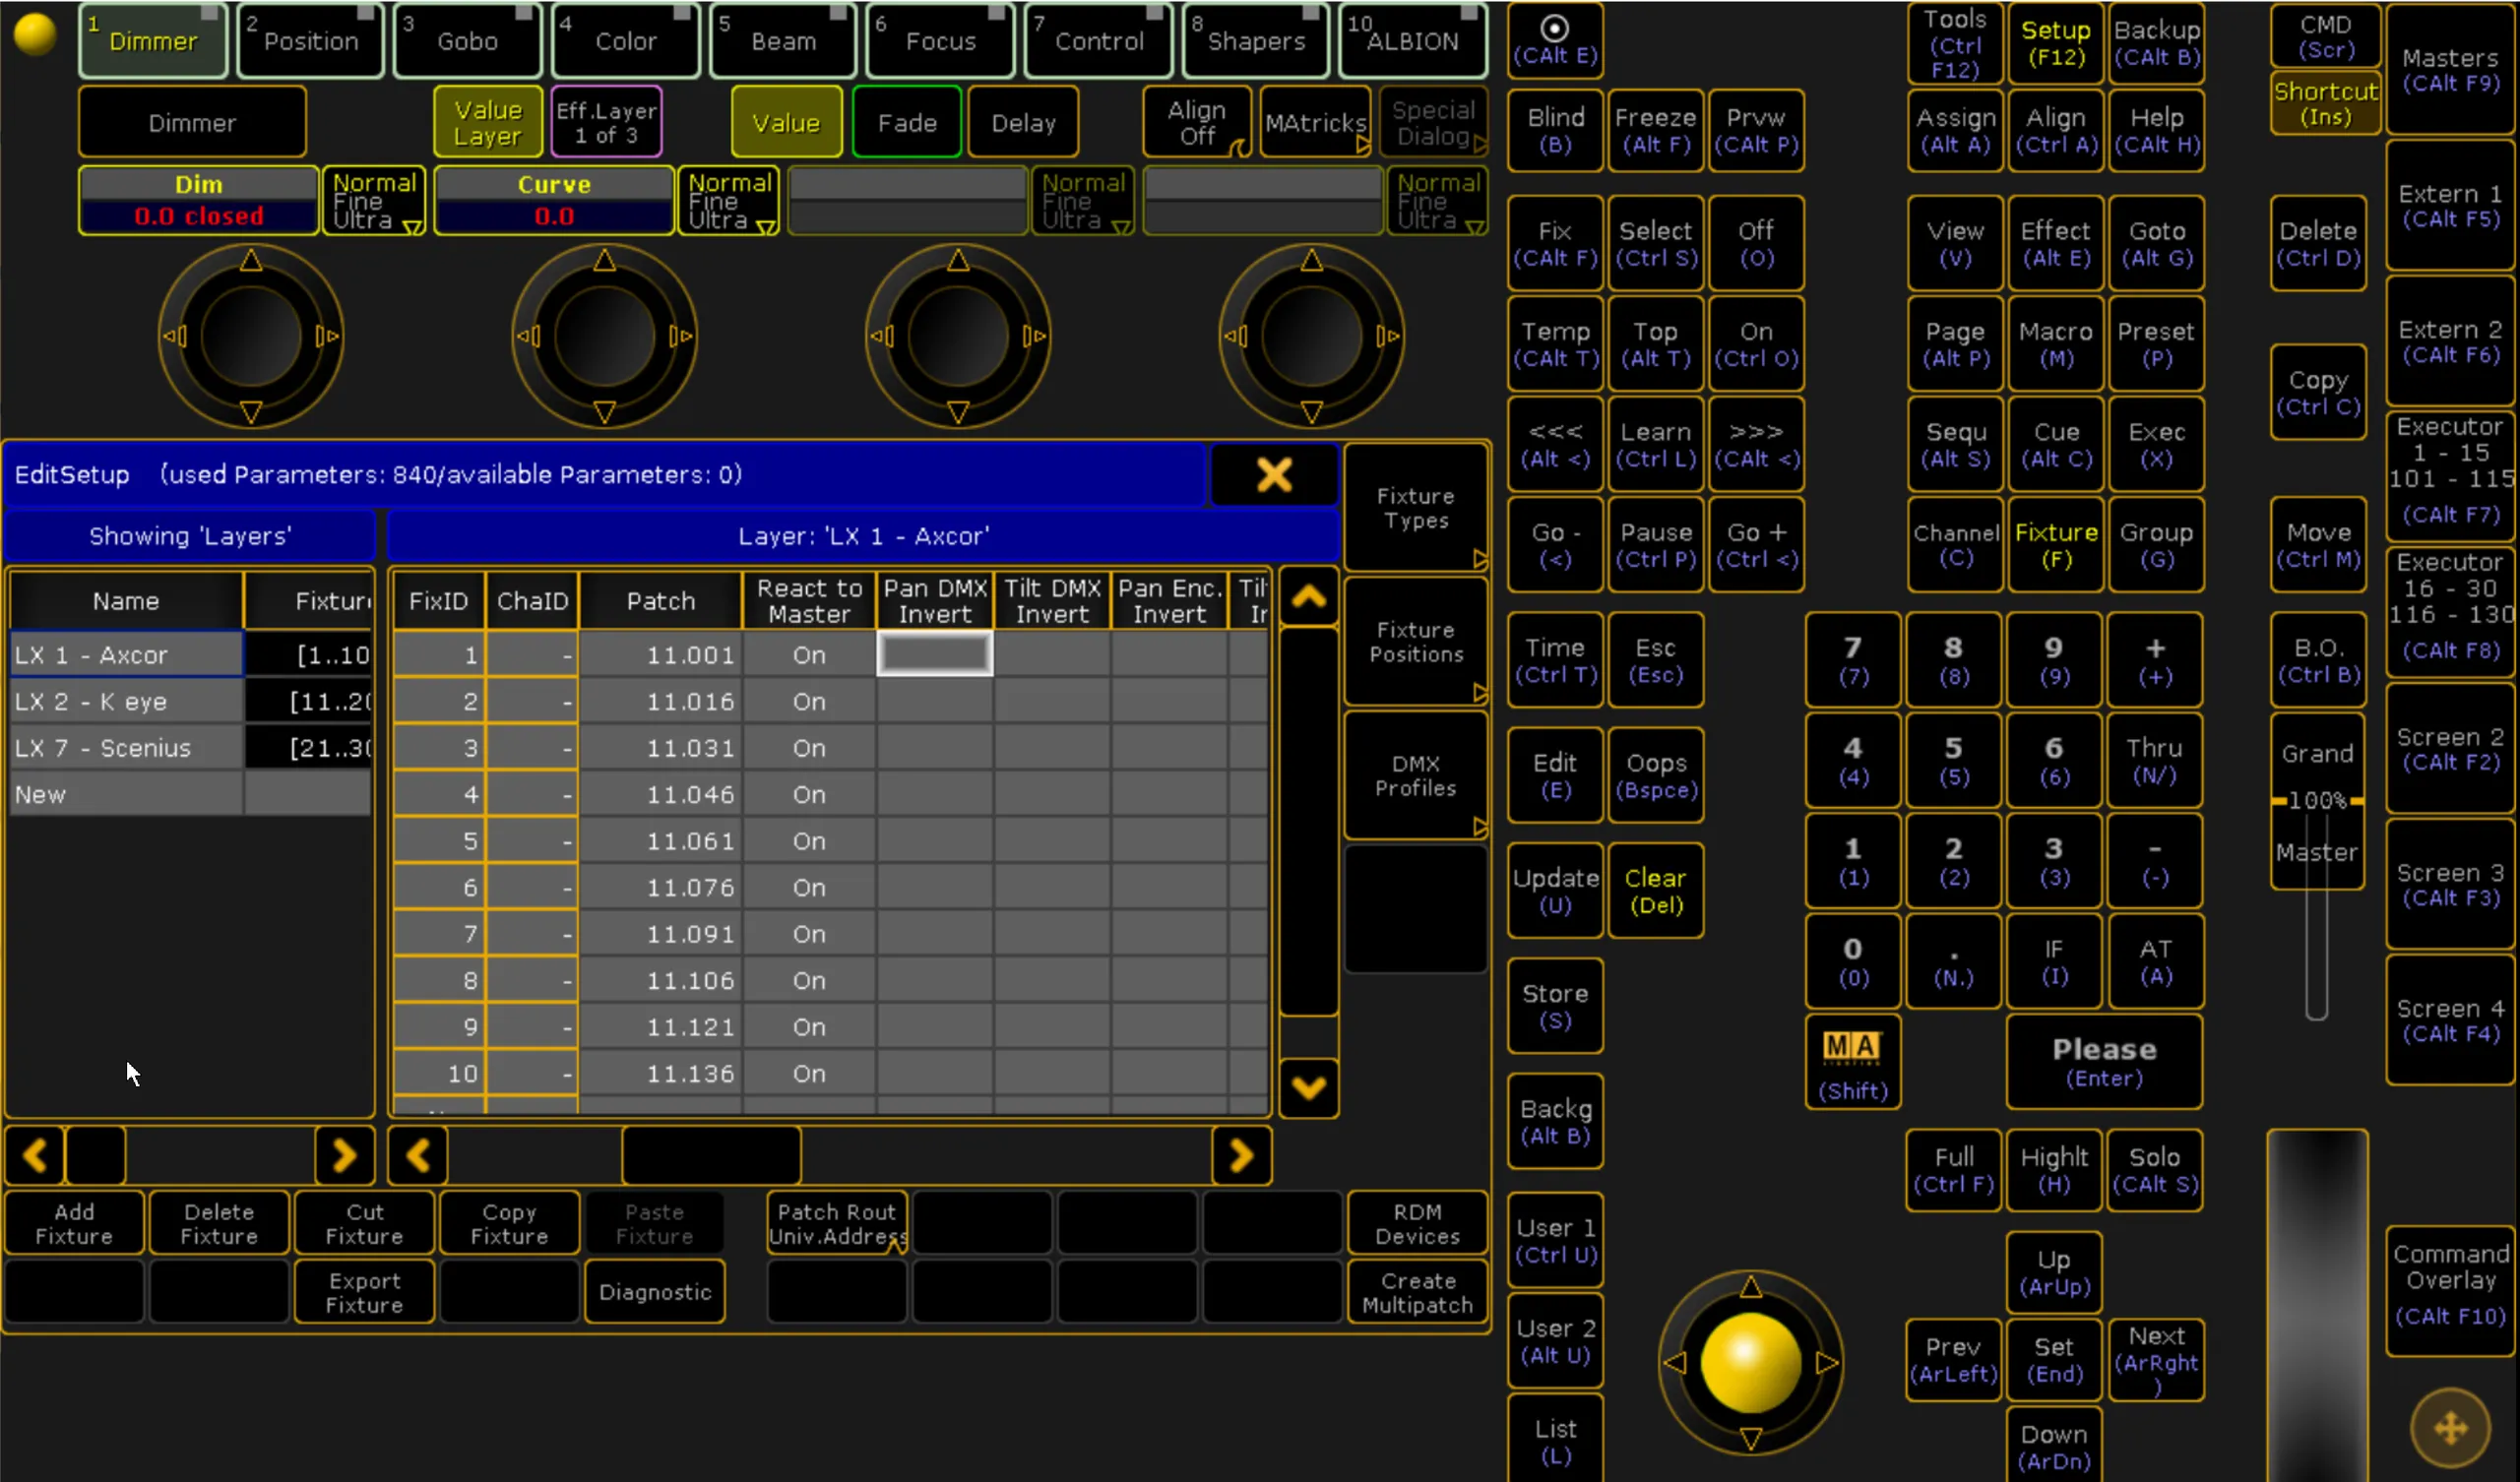2520x1482 pixels.
Task: Click the minus (-) keypad key
Action: 2155,861
